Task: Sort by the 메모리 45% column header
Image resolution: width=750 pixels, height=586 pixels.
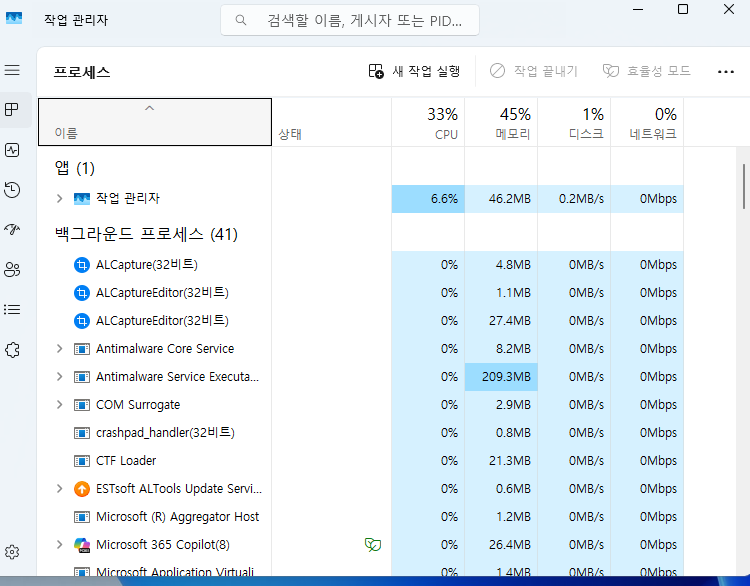Action: 501,122
